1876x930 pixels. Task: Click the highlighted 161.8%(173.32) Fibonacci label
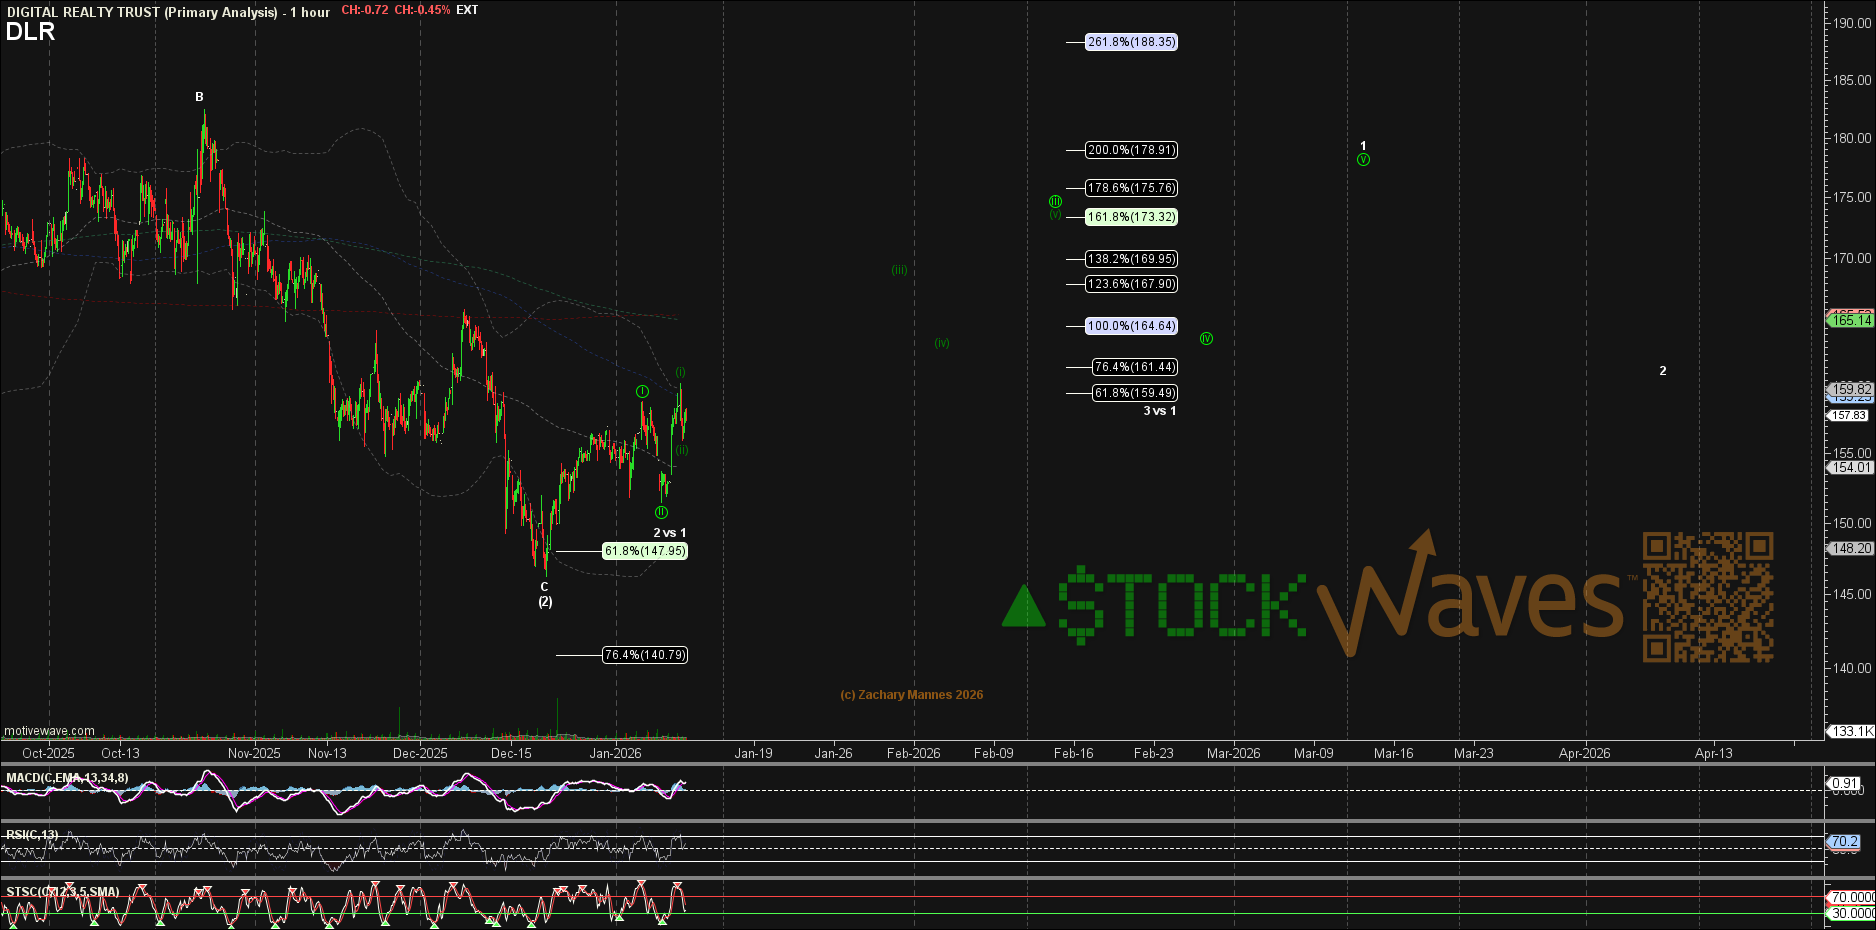tap(1131, 217)
